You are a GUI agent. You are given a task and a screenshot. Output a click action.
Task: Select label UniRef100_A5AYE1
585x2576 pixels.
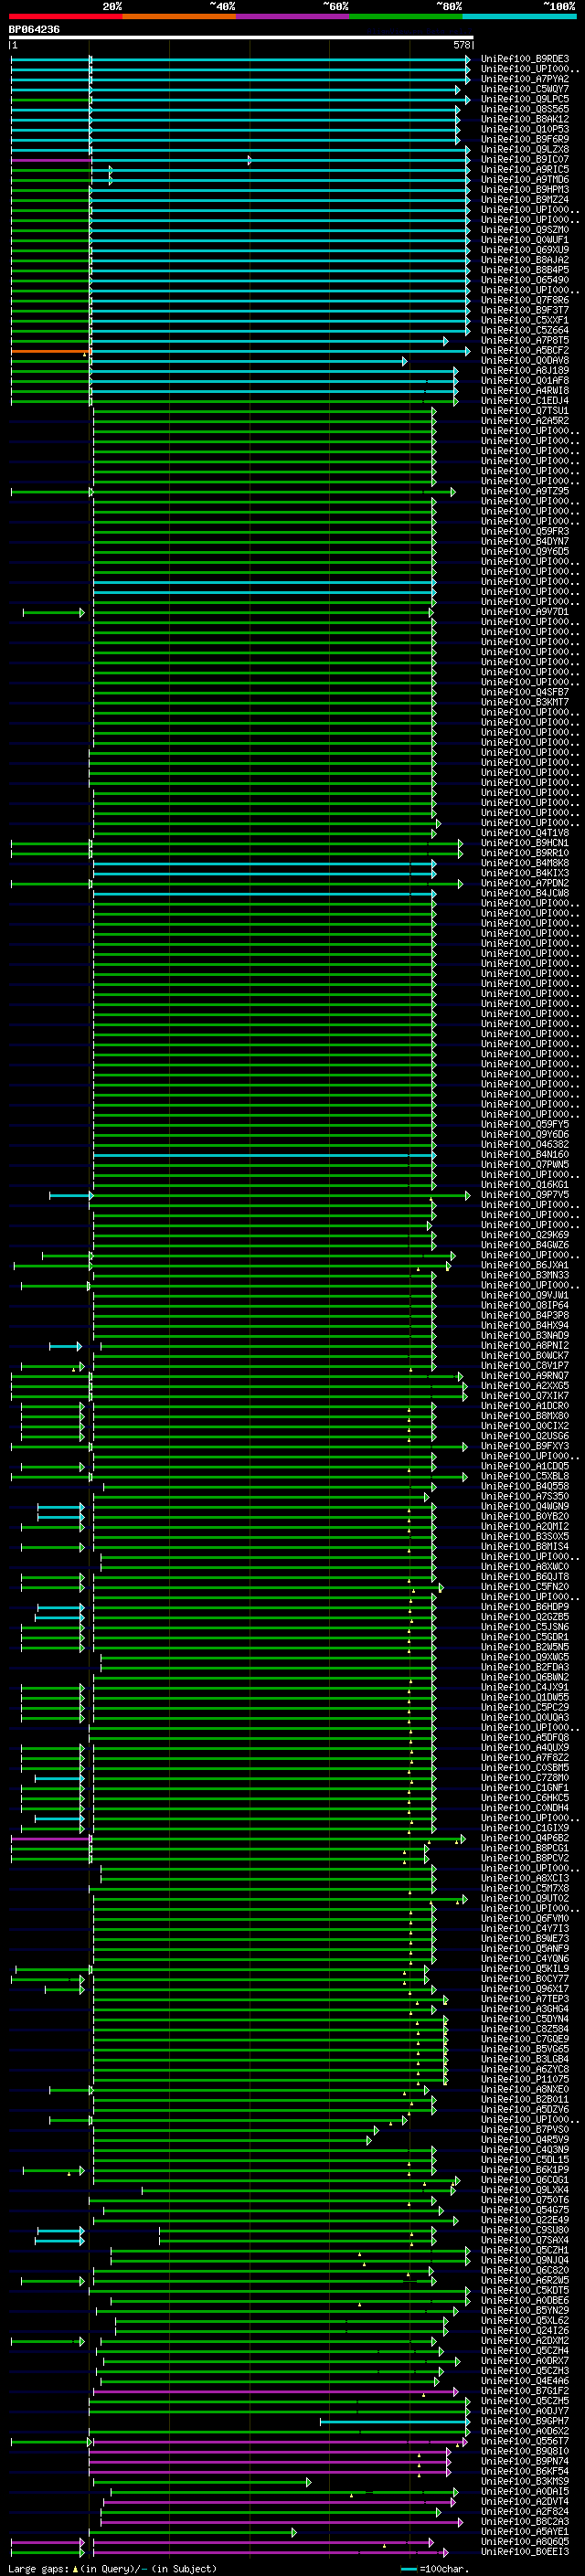click(x=525, y=2532)
